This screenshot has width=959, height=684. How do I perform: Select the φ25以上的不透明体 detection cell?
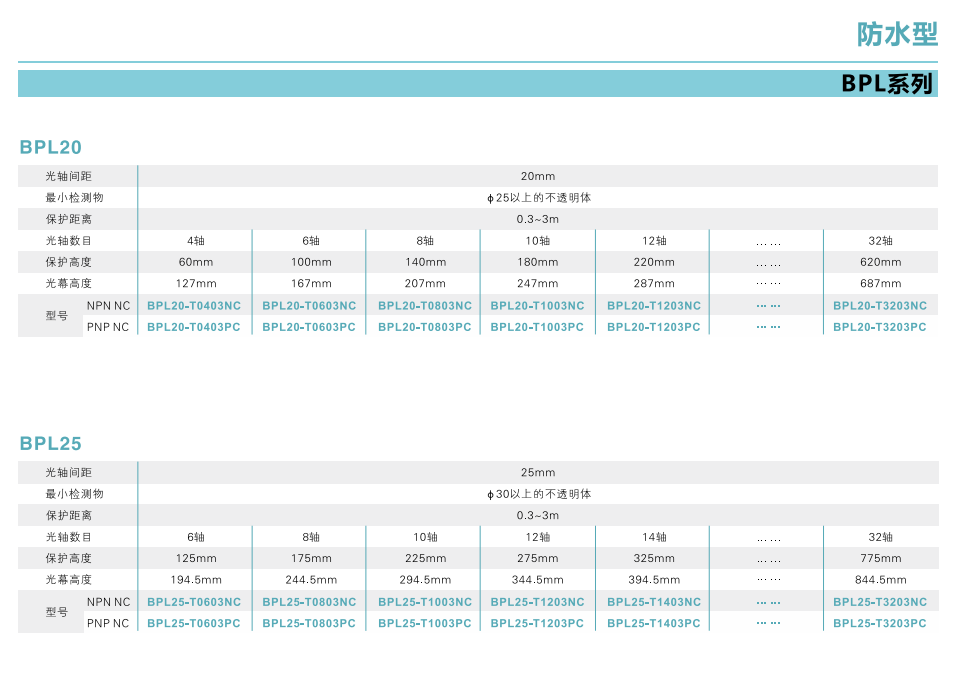coord(538,198)
